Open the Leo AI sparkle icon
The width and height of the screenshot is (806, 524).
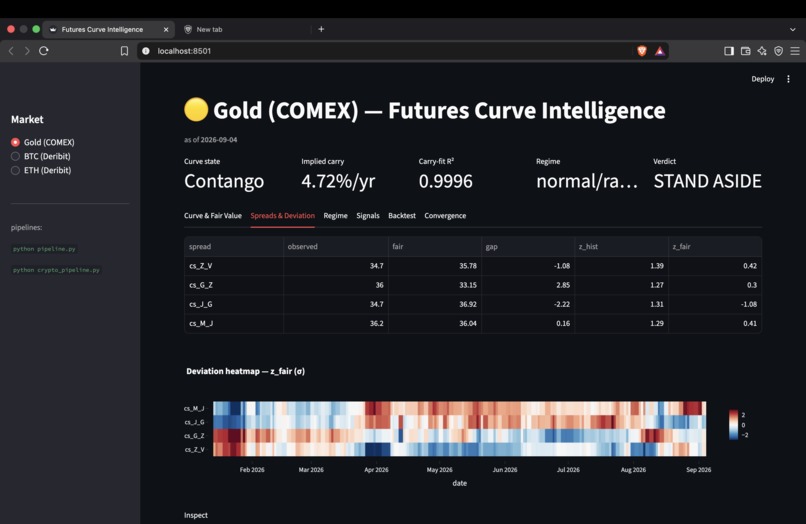[762, 51]
